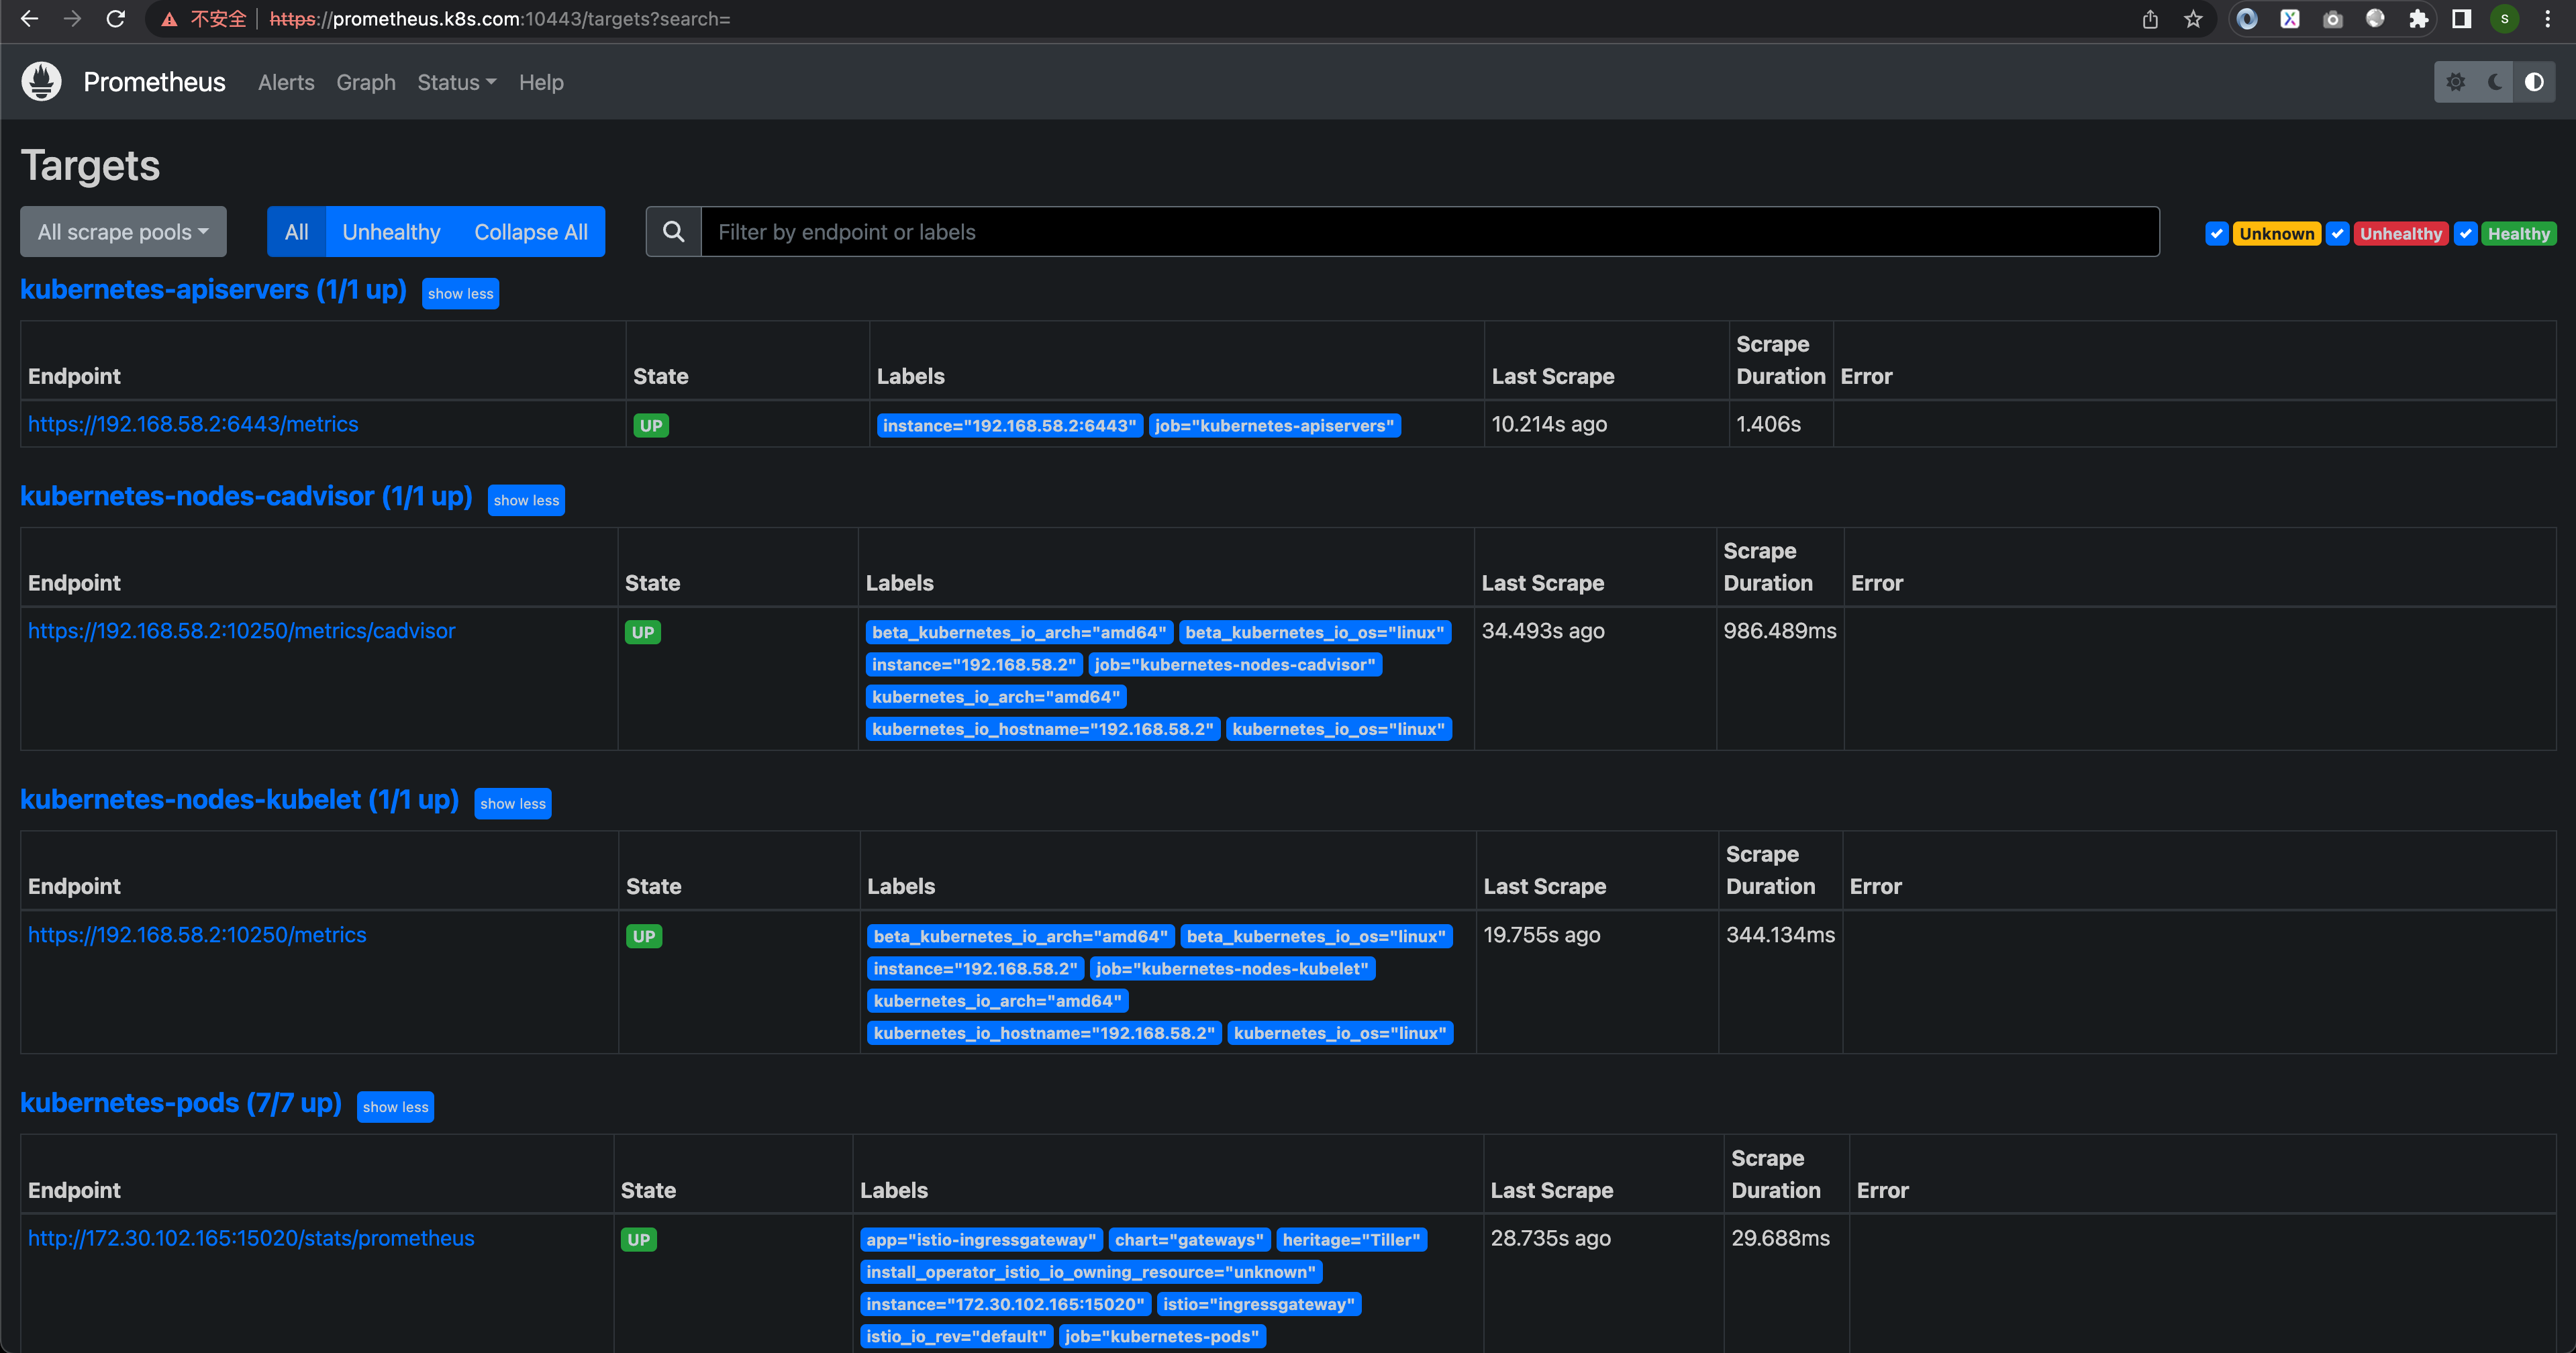Click the kubernetes-nodes-kubelet (1/1 up) heading
This screenshot has height=1353, width=2576.
[239, 800]
